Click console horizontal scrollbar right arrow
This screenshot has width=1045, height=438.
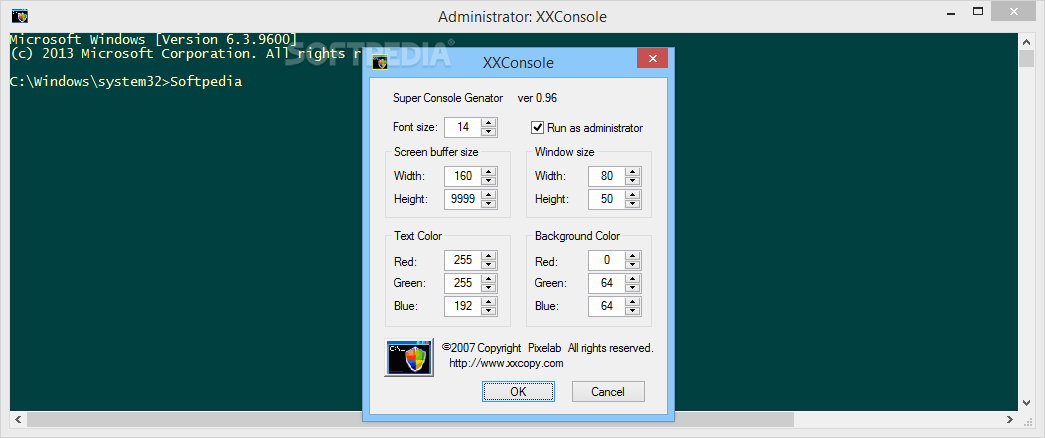tap(1011, 420)
